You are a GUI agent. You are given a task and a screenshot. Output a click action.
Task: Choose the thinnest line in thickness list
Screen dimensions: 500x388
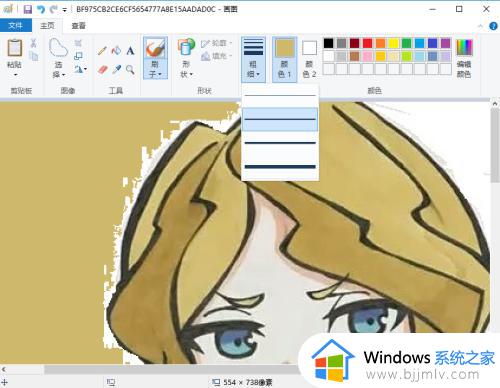(x=280, y=96)
